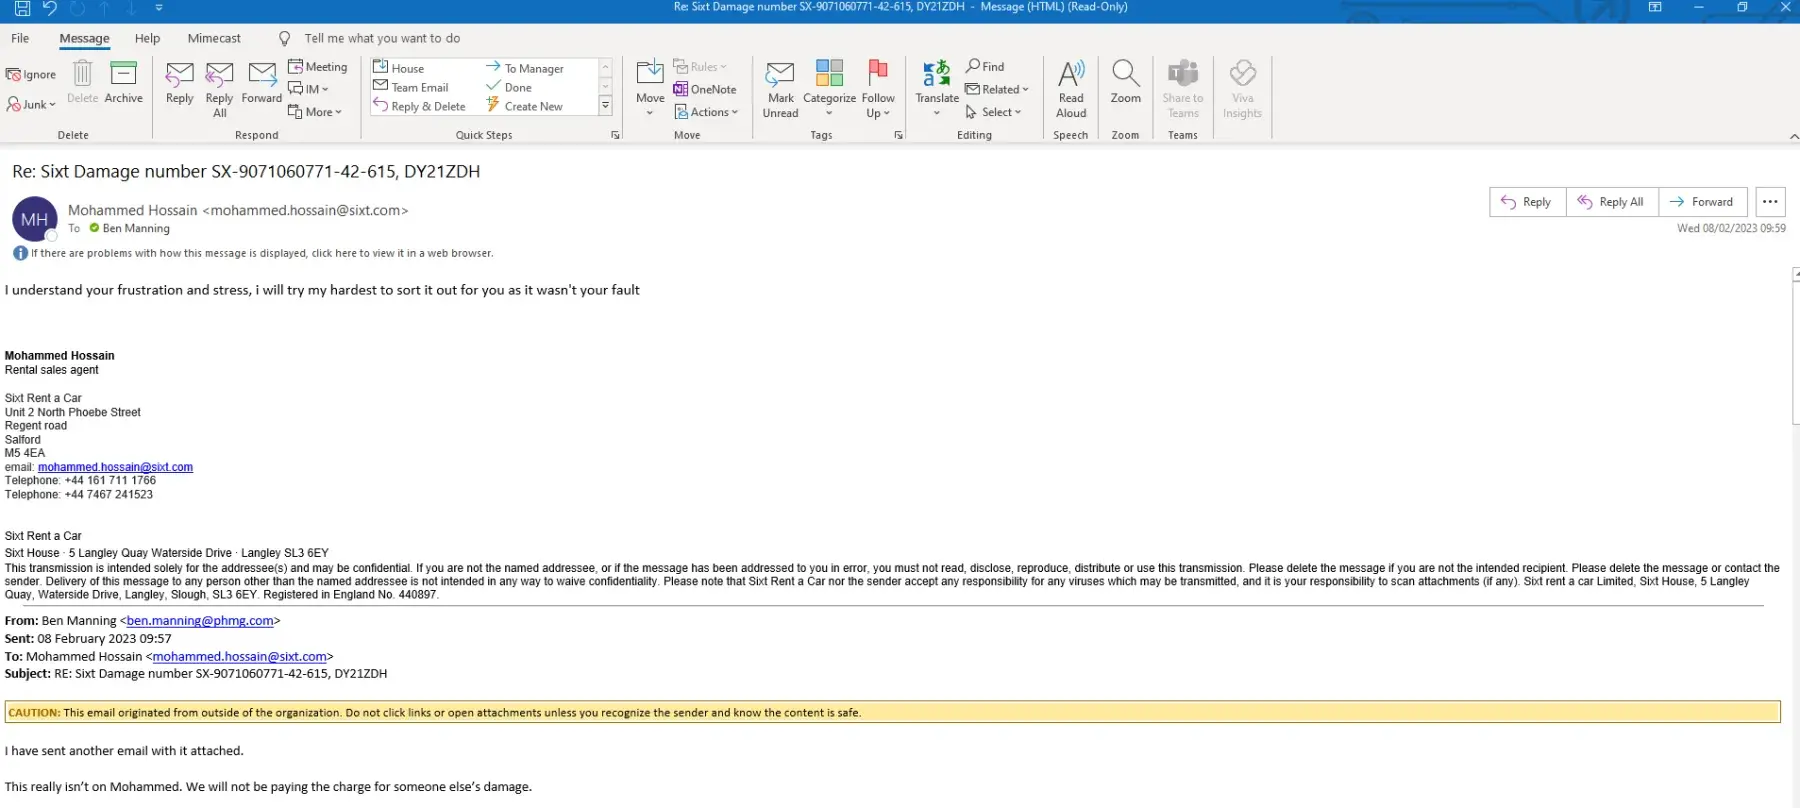The height and width of the screenshot is (808, 1800).
Task: Click the Tell me search field
Action: point(382,38)
